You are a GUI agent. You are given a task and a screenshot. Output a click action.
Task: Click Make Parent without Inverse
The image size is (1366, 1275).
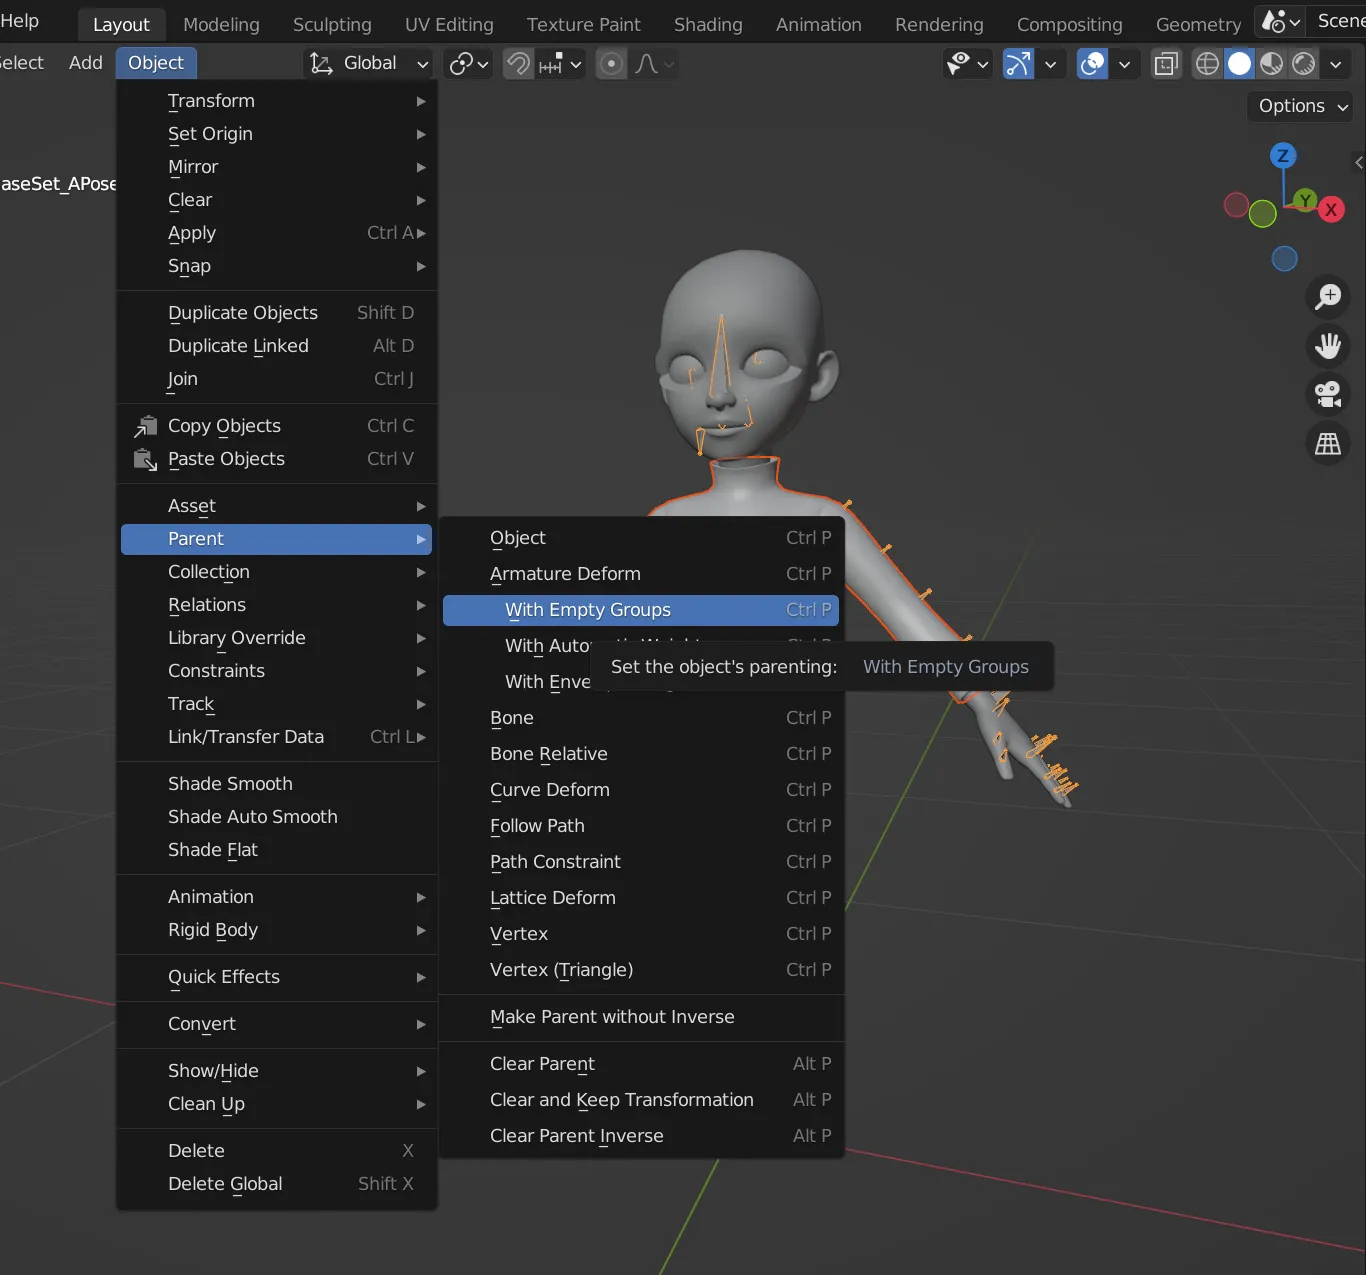643,1017
